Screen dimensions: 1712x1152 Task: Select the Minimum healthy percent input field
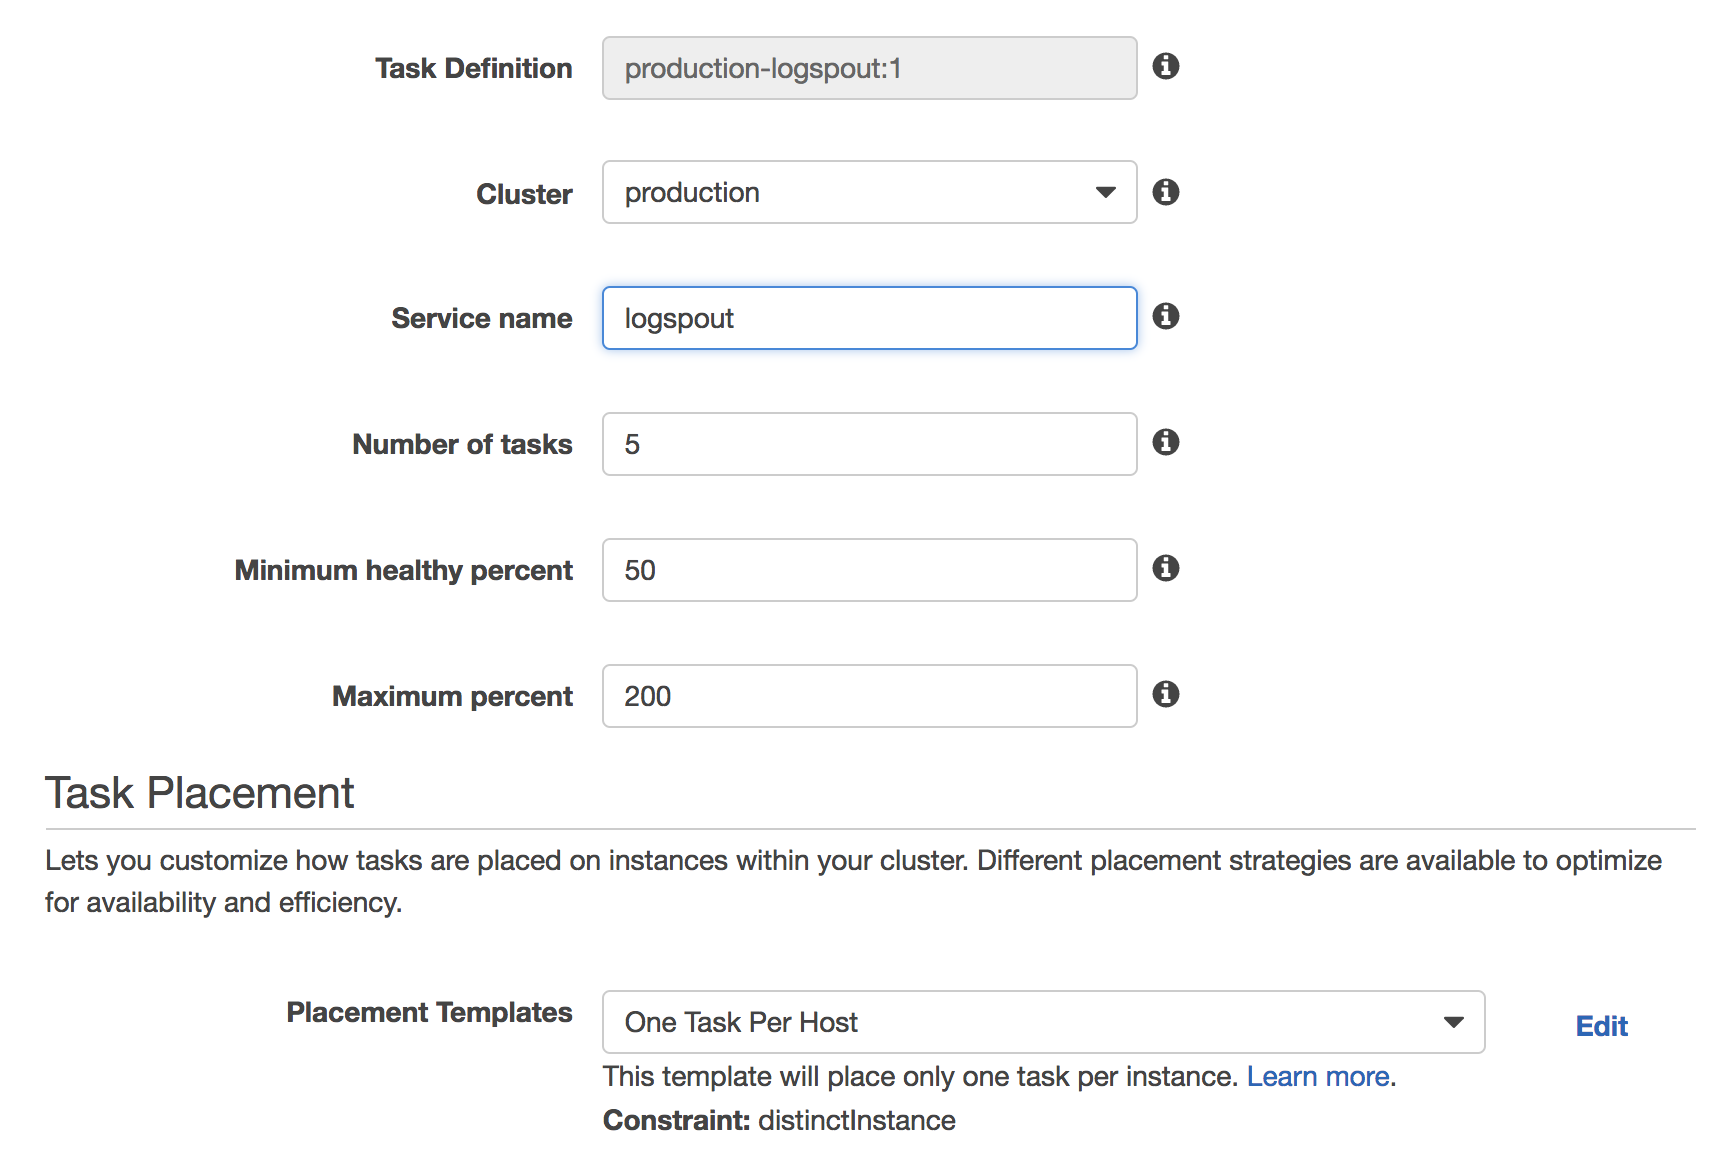point(868,570)
